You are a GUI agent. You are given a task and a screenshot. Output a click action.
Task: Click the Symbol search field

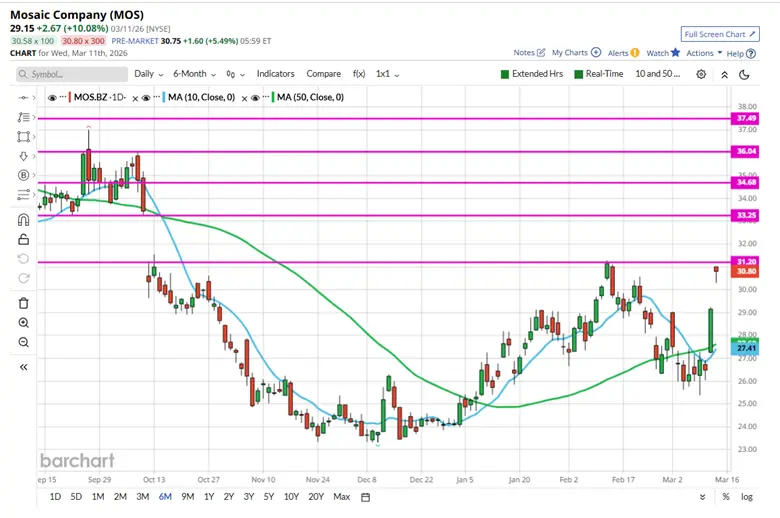click(70, 74)
